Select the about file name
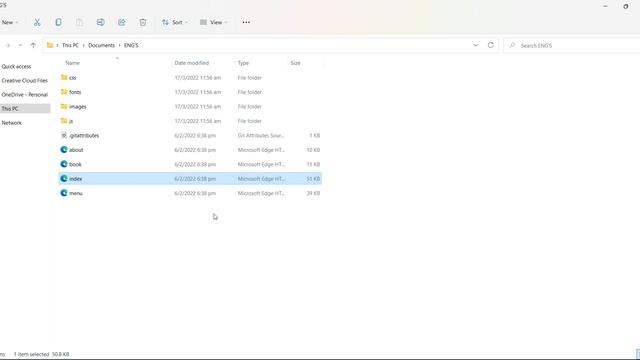Screen dimensions: 640x360 pyautogui.click(x=76, y=150)
